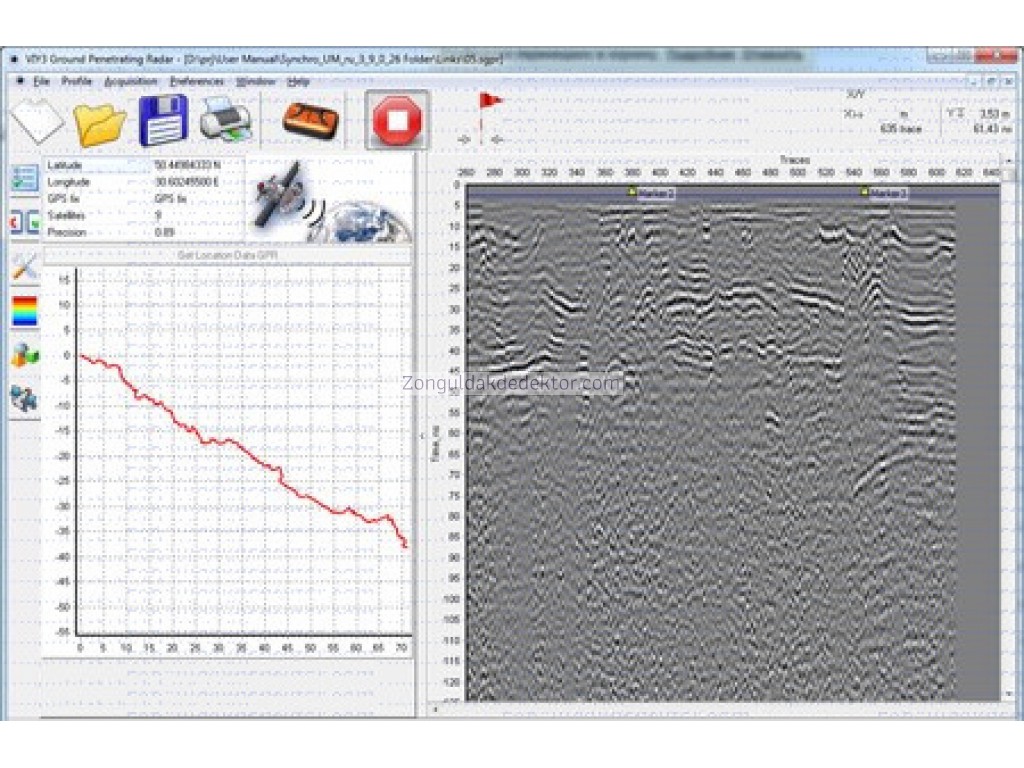Click the satellite and globe GPS image

pyautogui.click(x=330, y=200)
